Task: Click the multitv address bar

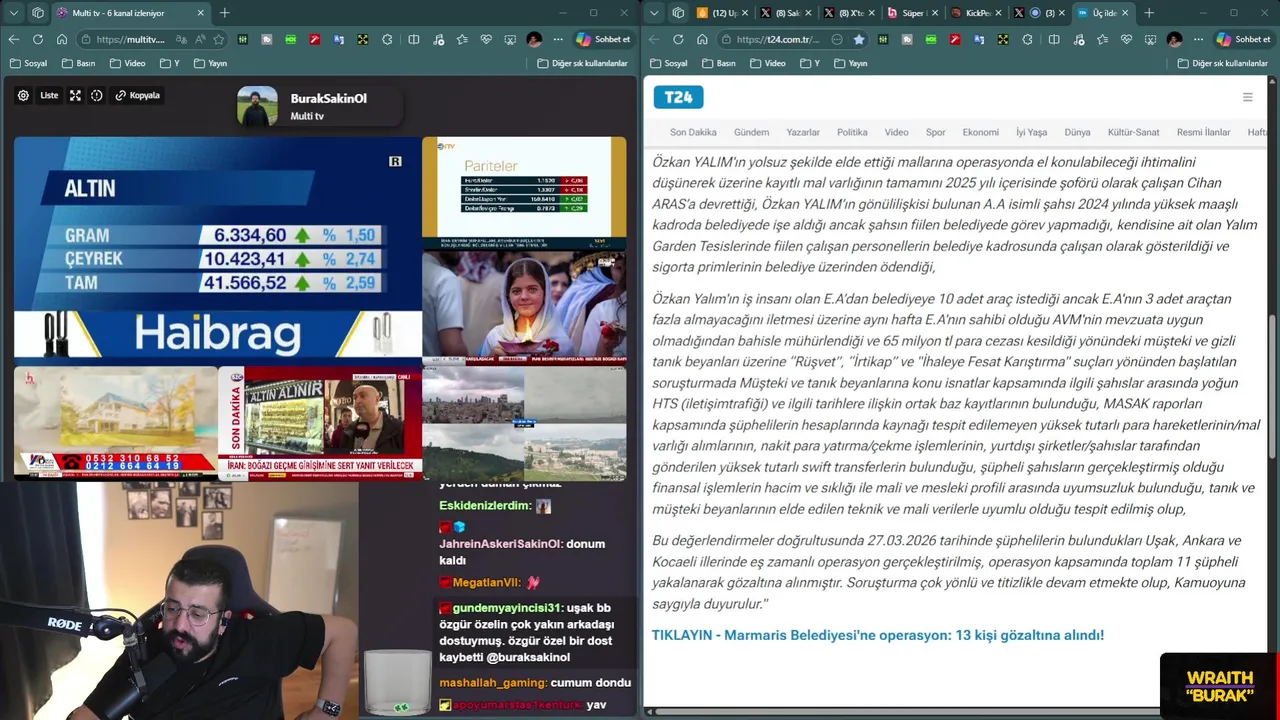Action: coord(130,39)
